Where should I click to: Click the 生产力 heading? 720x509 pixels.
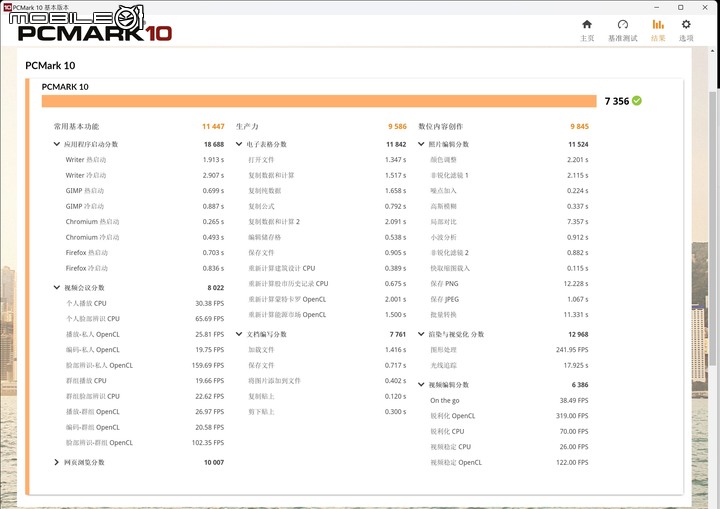click(247, 126)
